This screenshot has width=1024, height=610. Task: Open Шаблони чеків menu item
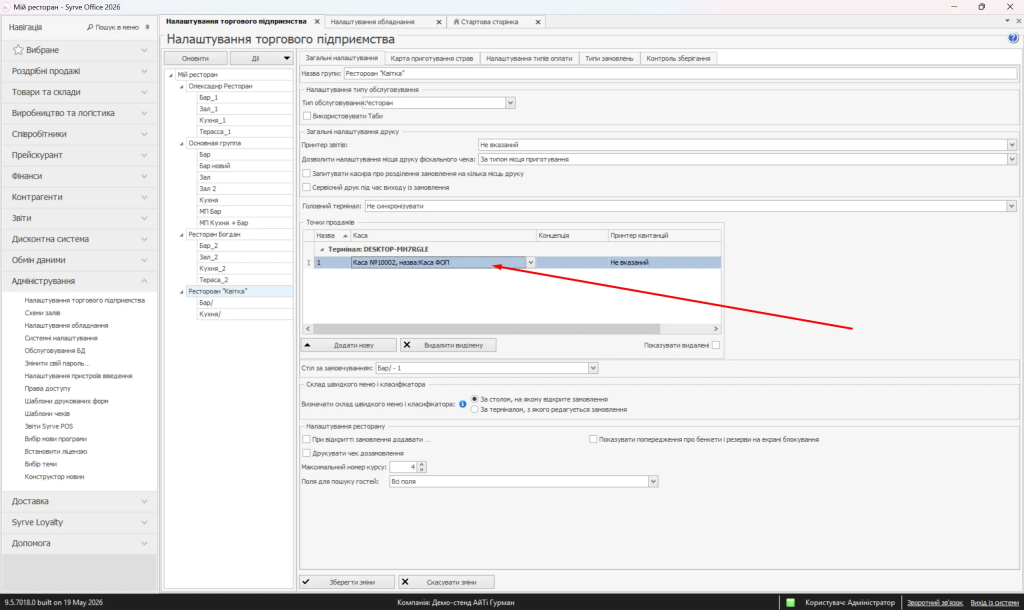click(47, 413)
